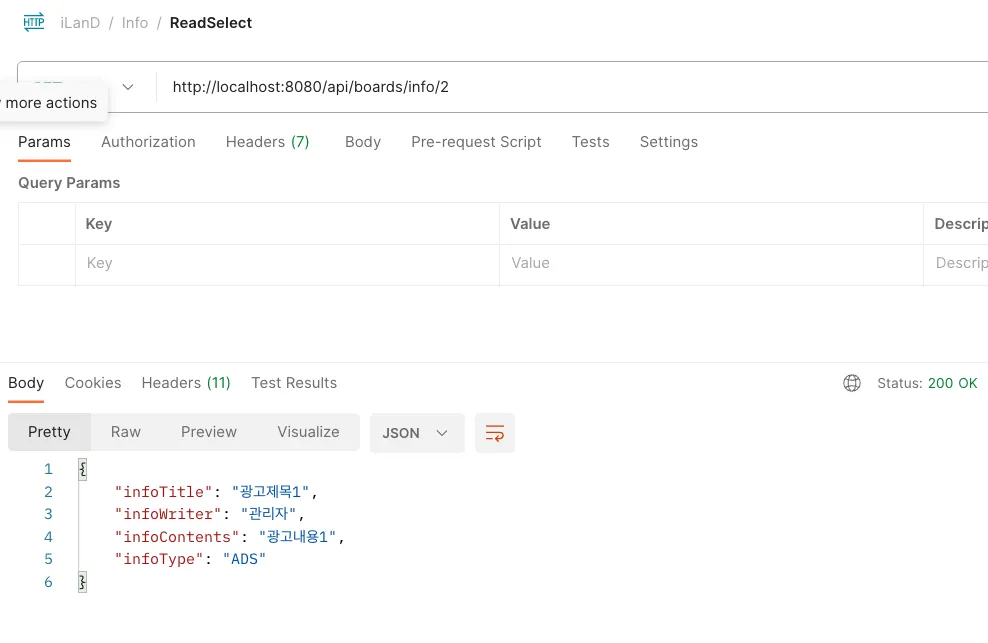Show the response Cookies tab

coord(93,383)
